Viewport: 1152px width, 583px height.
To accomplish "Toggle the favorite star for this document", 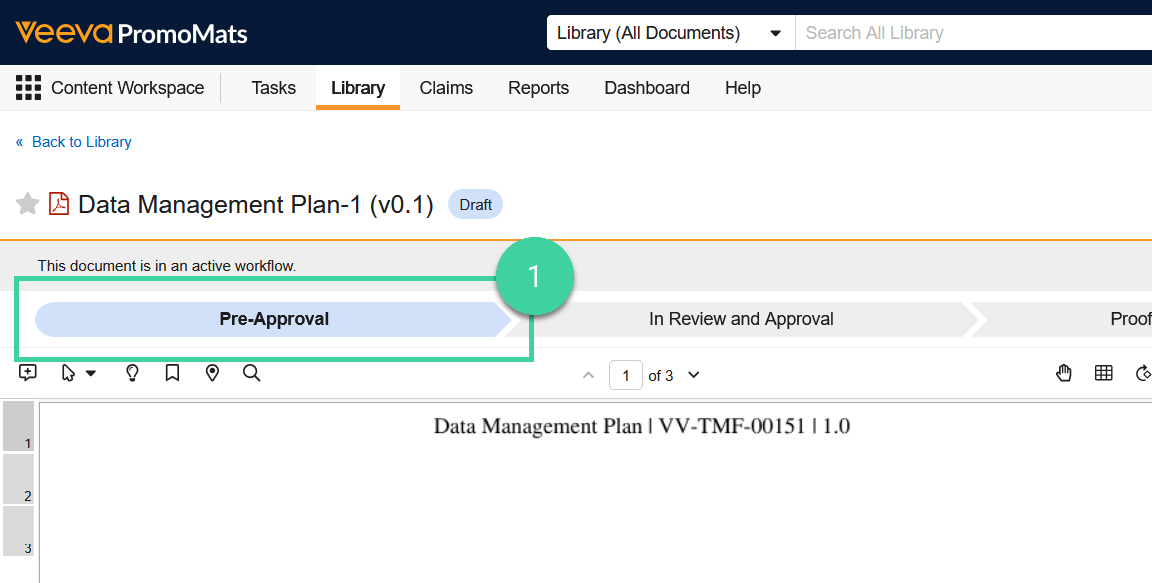I will click(x=27, y=203).
